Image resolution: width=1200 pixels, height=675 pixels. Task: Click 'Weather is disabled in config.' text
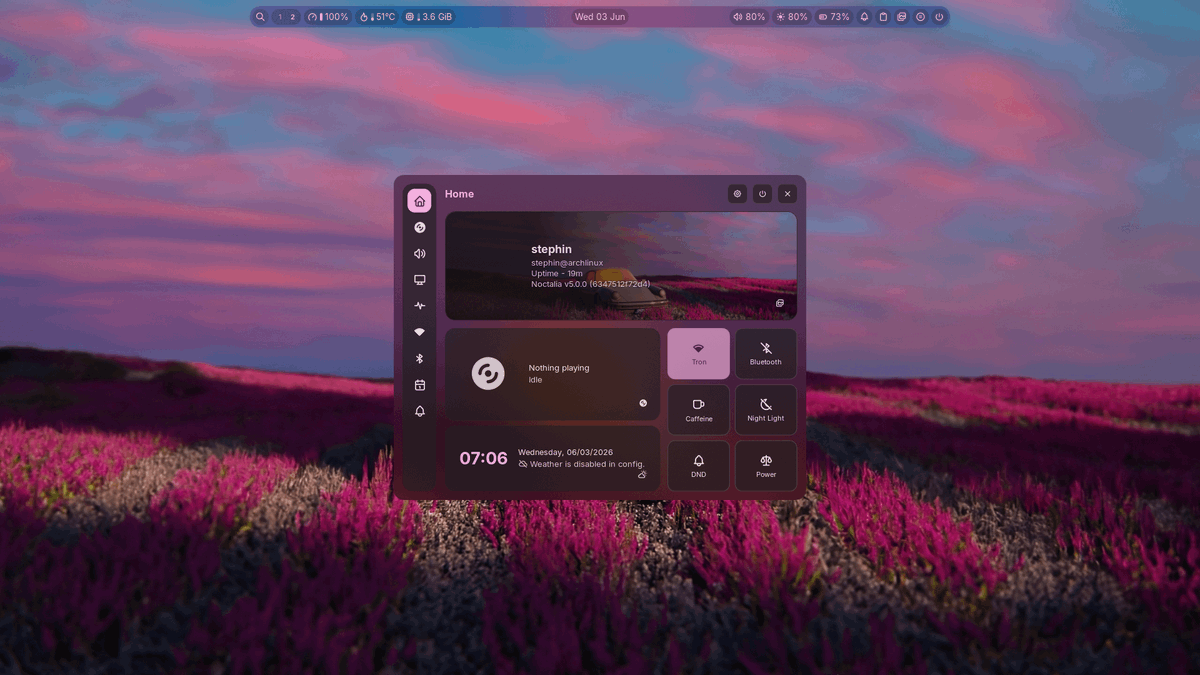click(587, 464)
